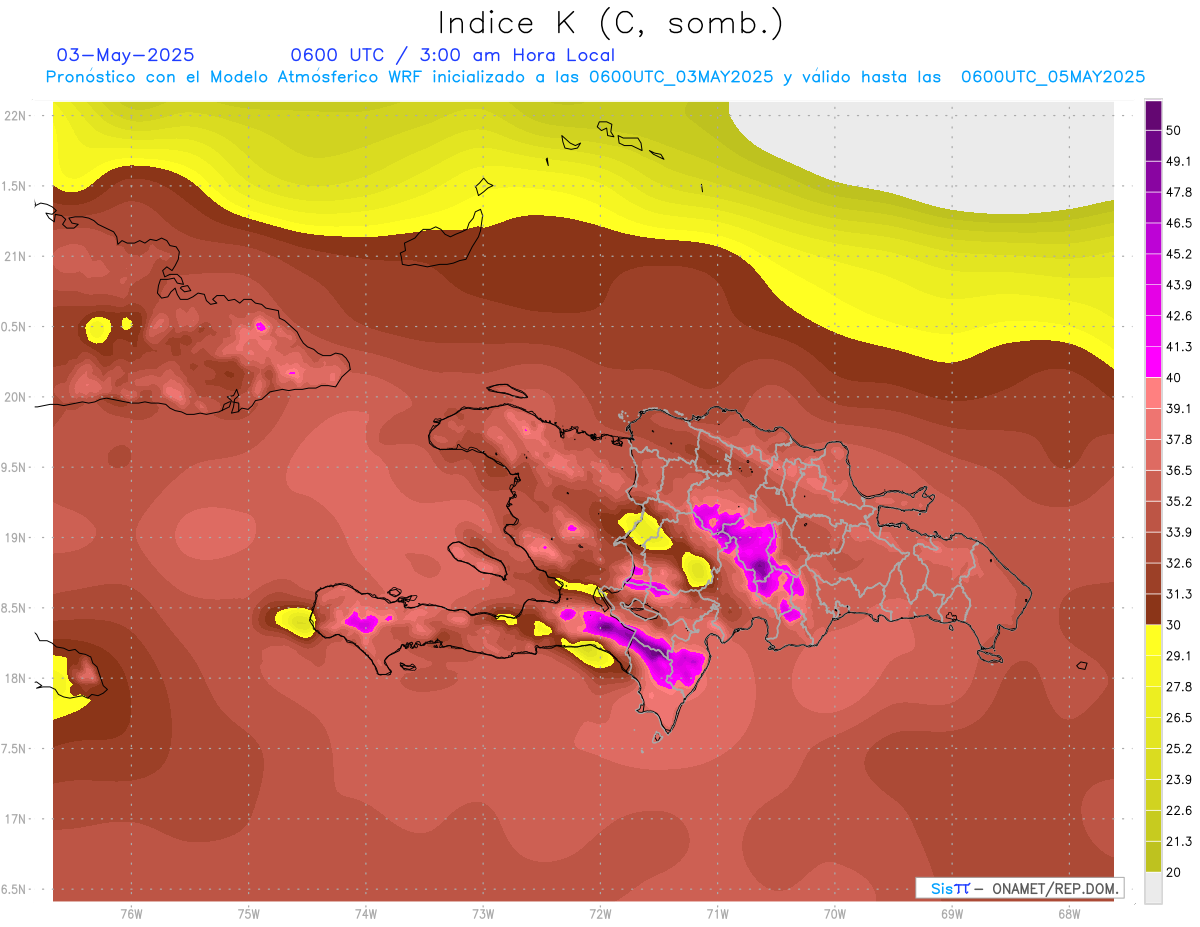
Task: Select the "75W" longitude label
Action: coord(249,914)
